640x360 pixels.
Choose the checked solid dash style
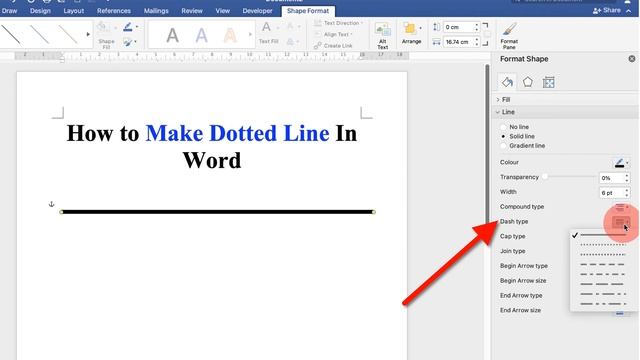(x=603, y=235)
